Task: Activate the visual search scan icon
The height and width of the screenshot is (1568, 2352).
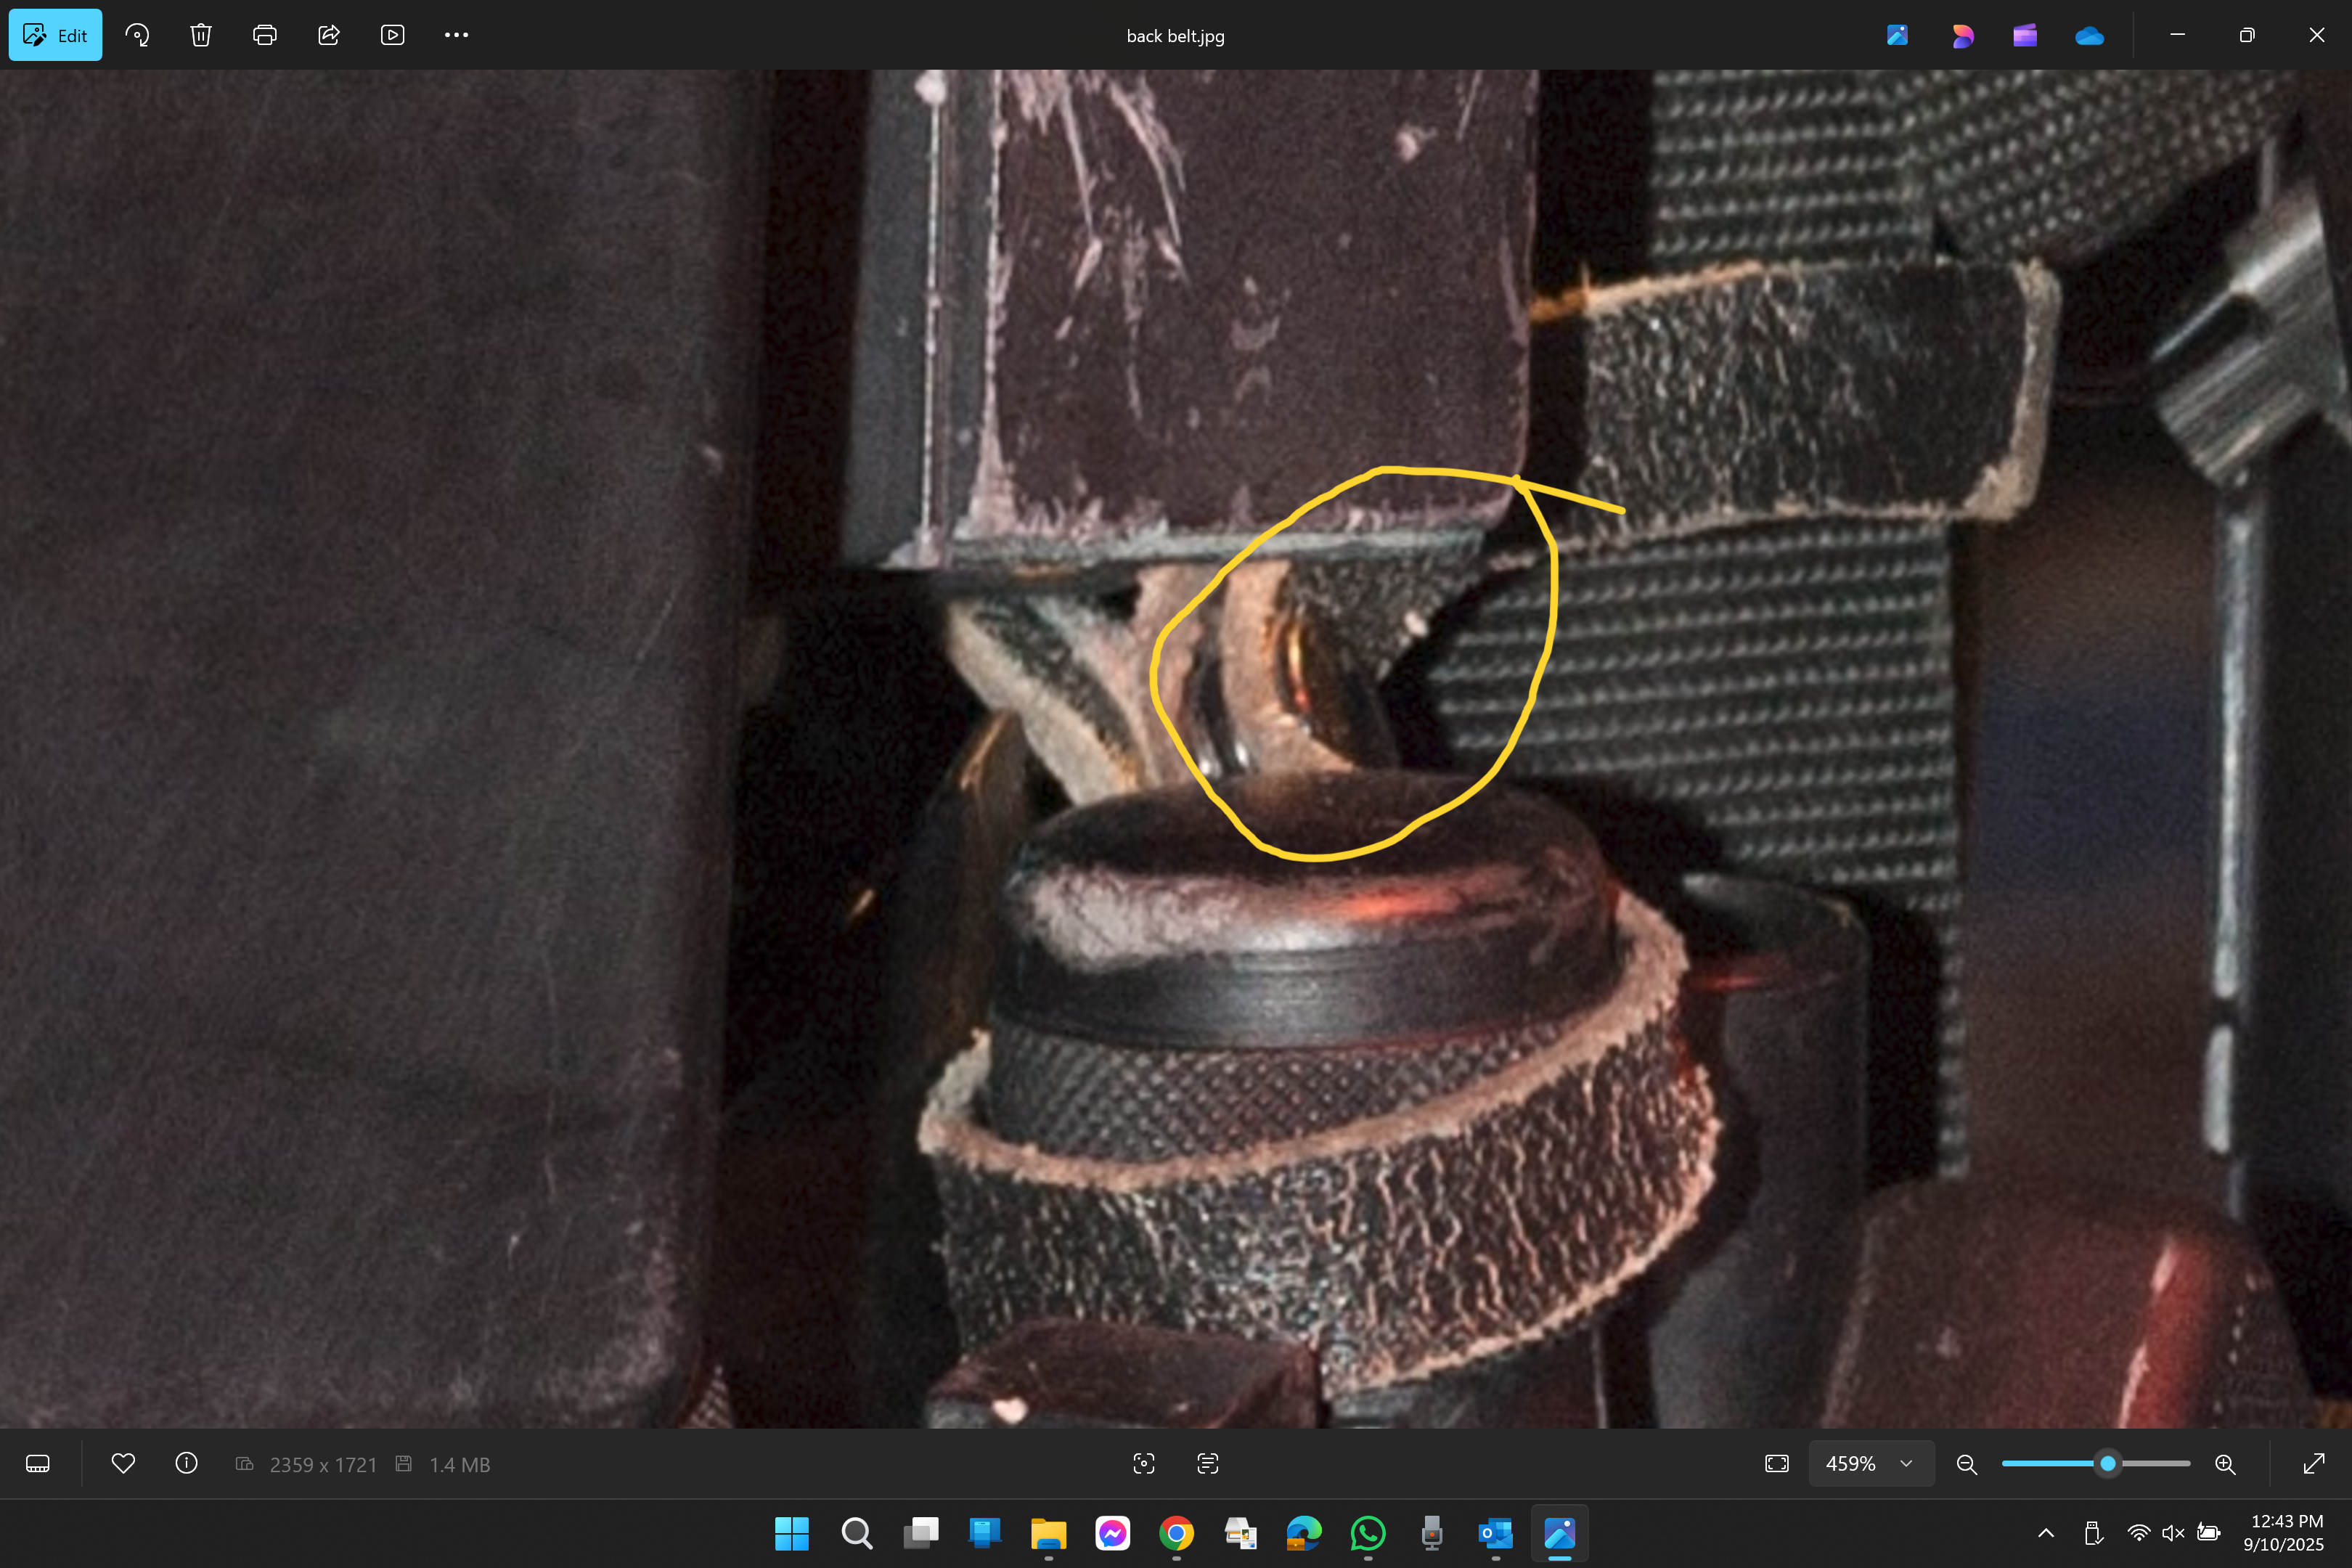Action: 1144,1464
